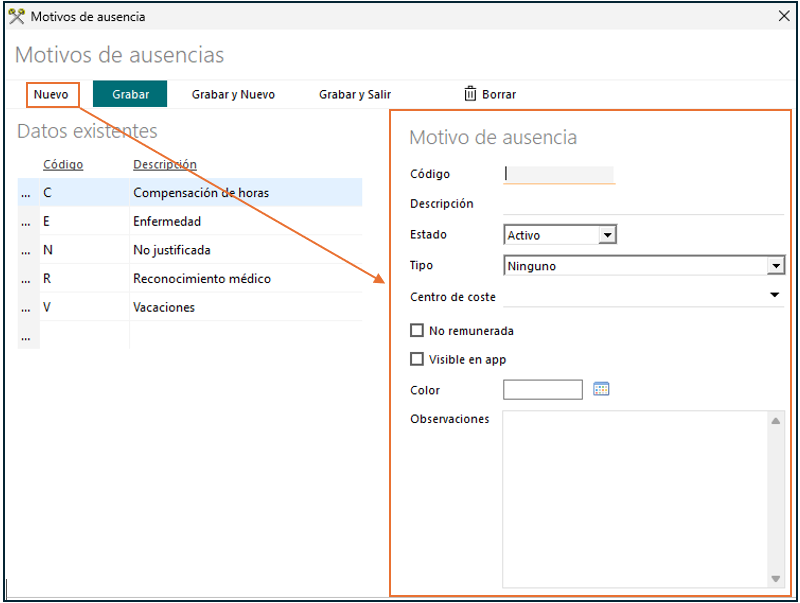
Task: Click into the Descripción input field
Action: tap(643, 205)
